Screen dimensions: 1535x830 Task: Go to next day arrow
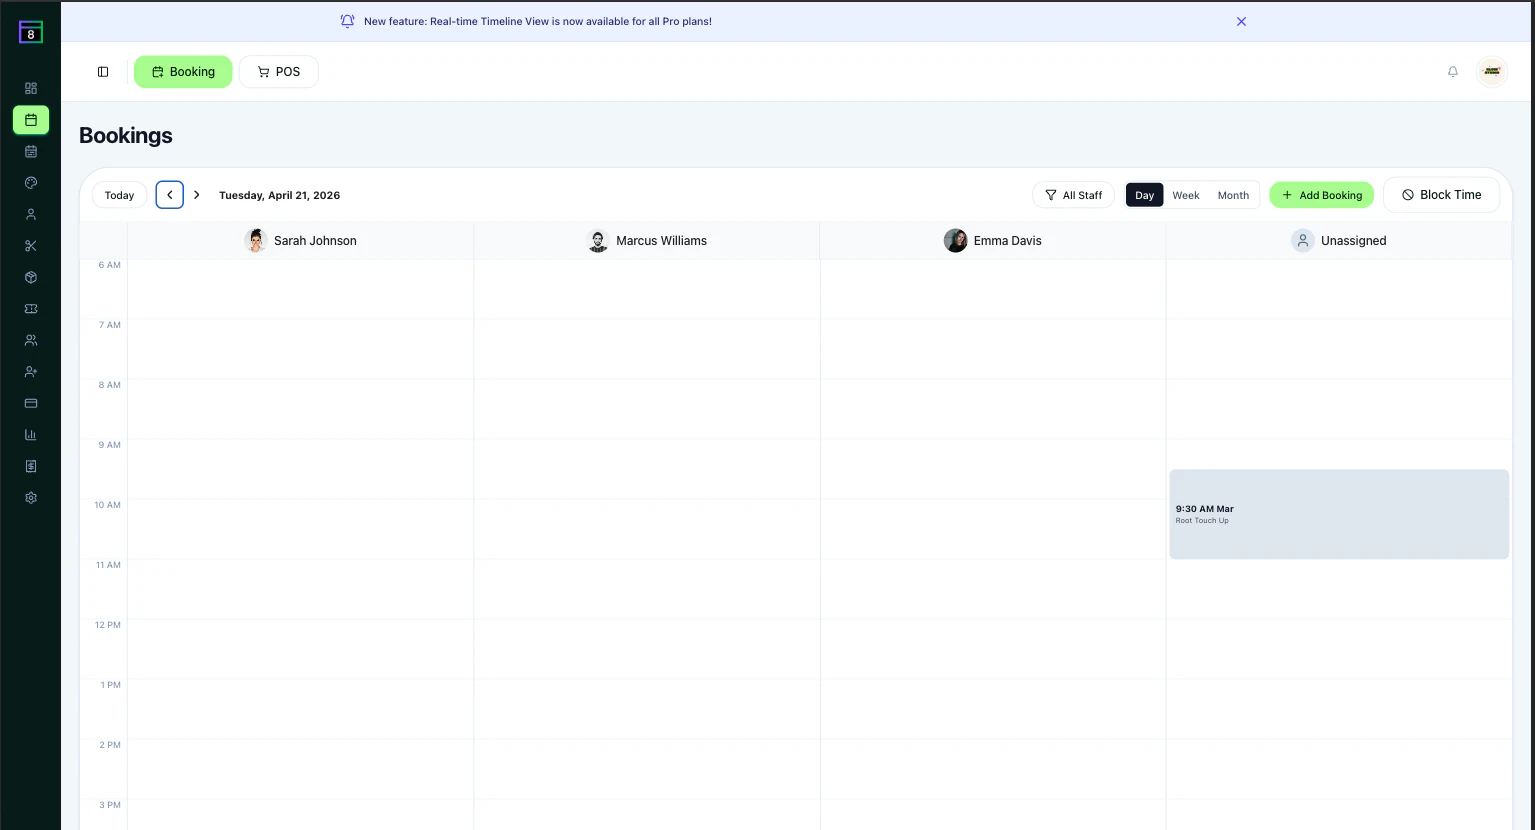point(197,195)
